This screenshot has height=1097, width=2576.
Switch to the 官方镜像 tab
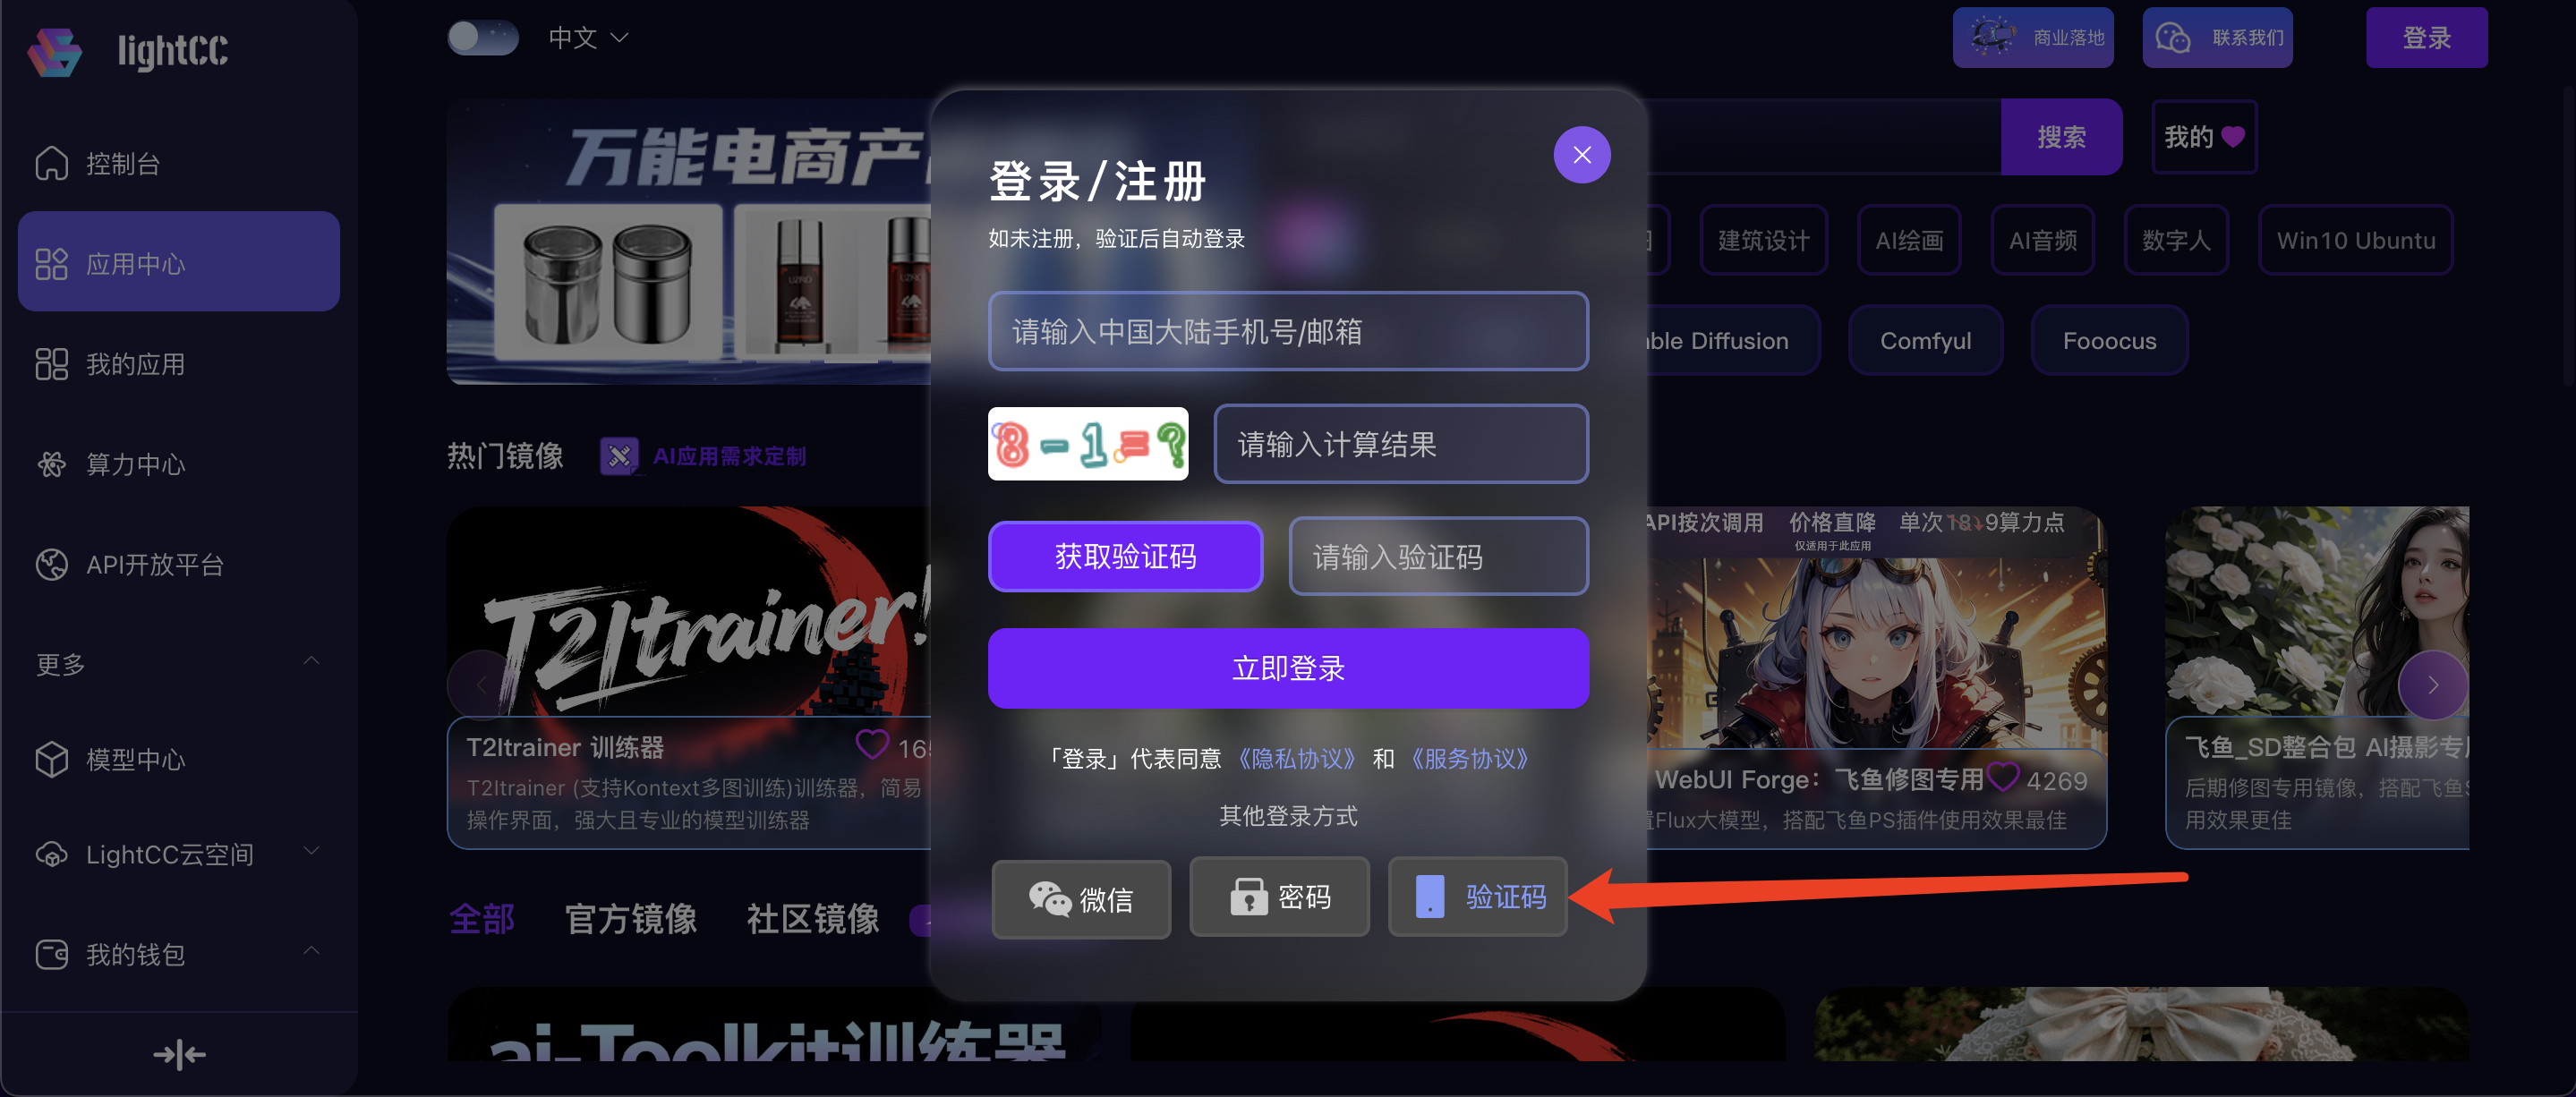coord(630,918)
